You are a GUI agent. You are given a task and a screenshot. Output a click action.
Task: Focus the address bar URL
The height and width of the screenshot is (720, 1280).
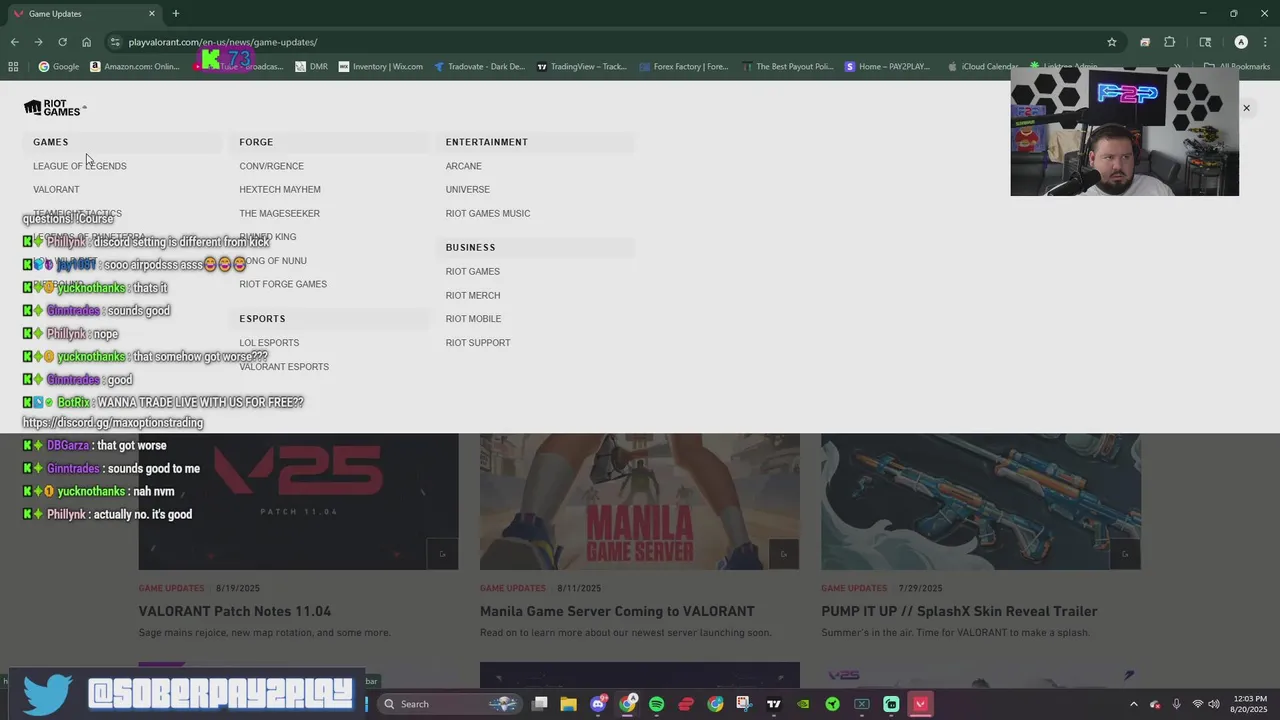click(223, 42)
